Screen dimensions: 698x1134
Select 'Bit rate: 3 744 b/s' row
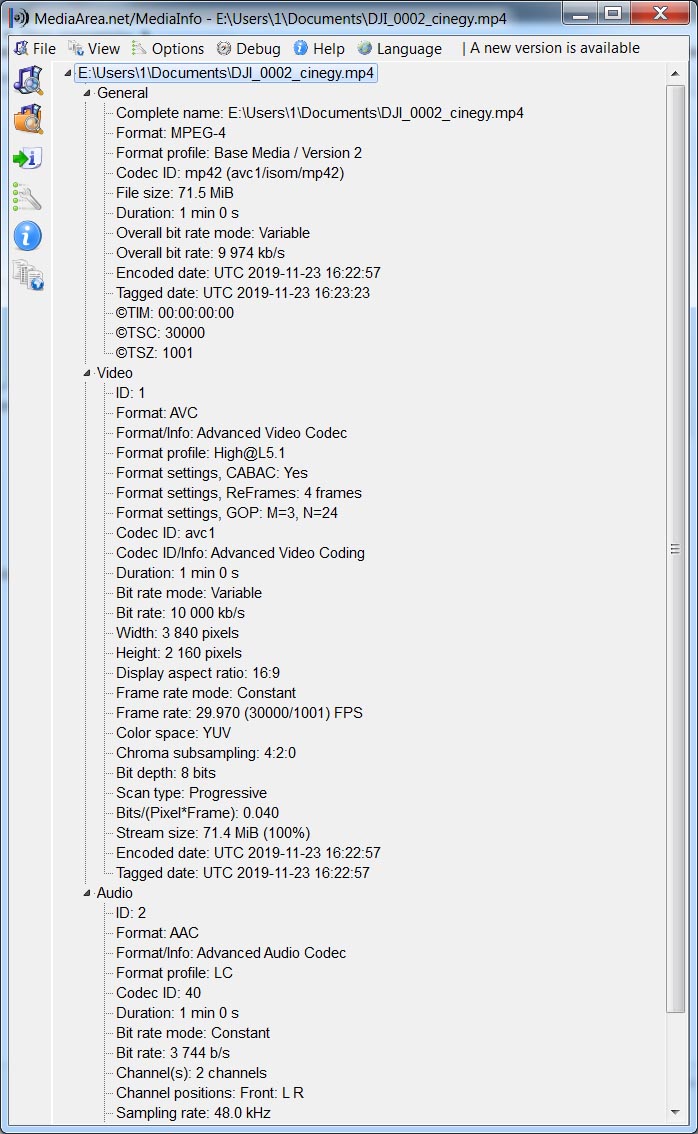pos(173,1054)
